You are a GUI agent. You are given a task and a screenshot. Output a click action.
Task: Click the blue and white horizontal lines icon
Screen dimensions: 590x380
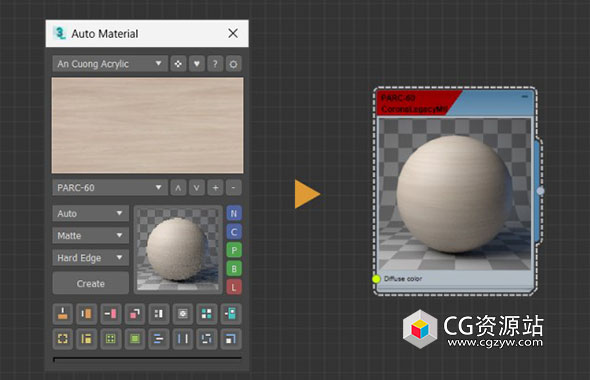[159, 339]
